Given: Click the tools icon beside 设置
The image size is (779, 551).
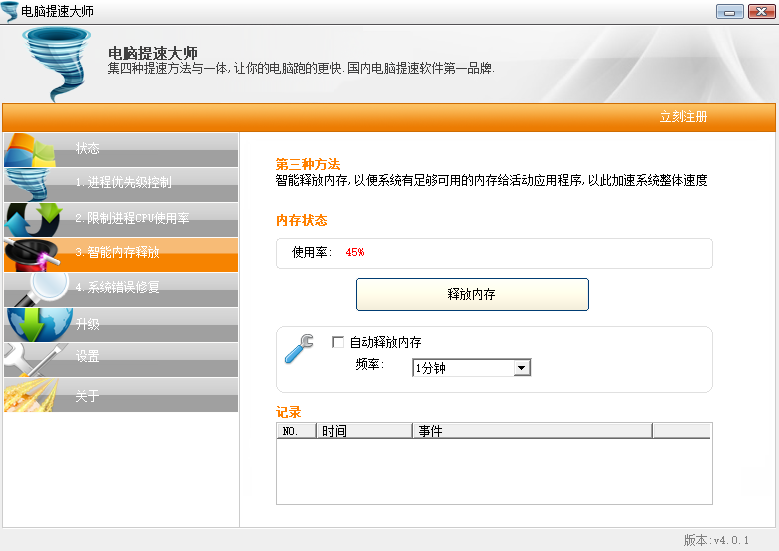Looking at the screenshot, I should tap(30, 359).
